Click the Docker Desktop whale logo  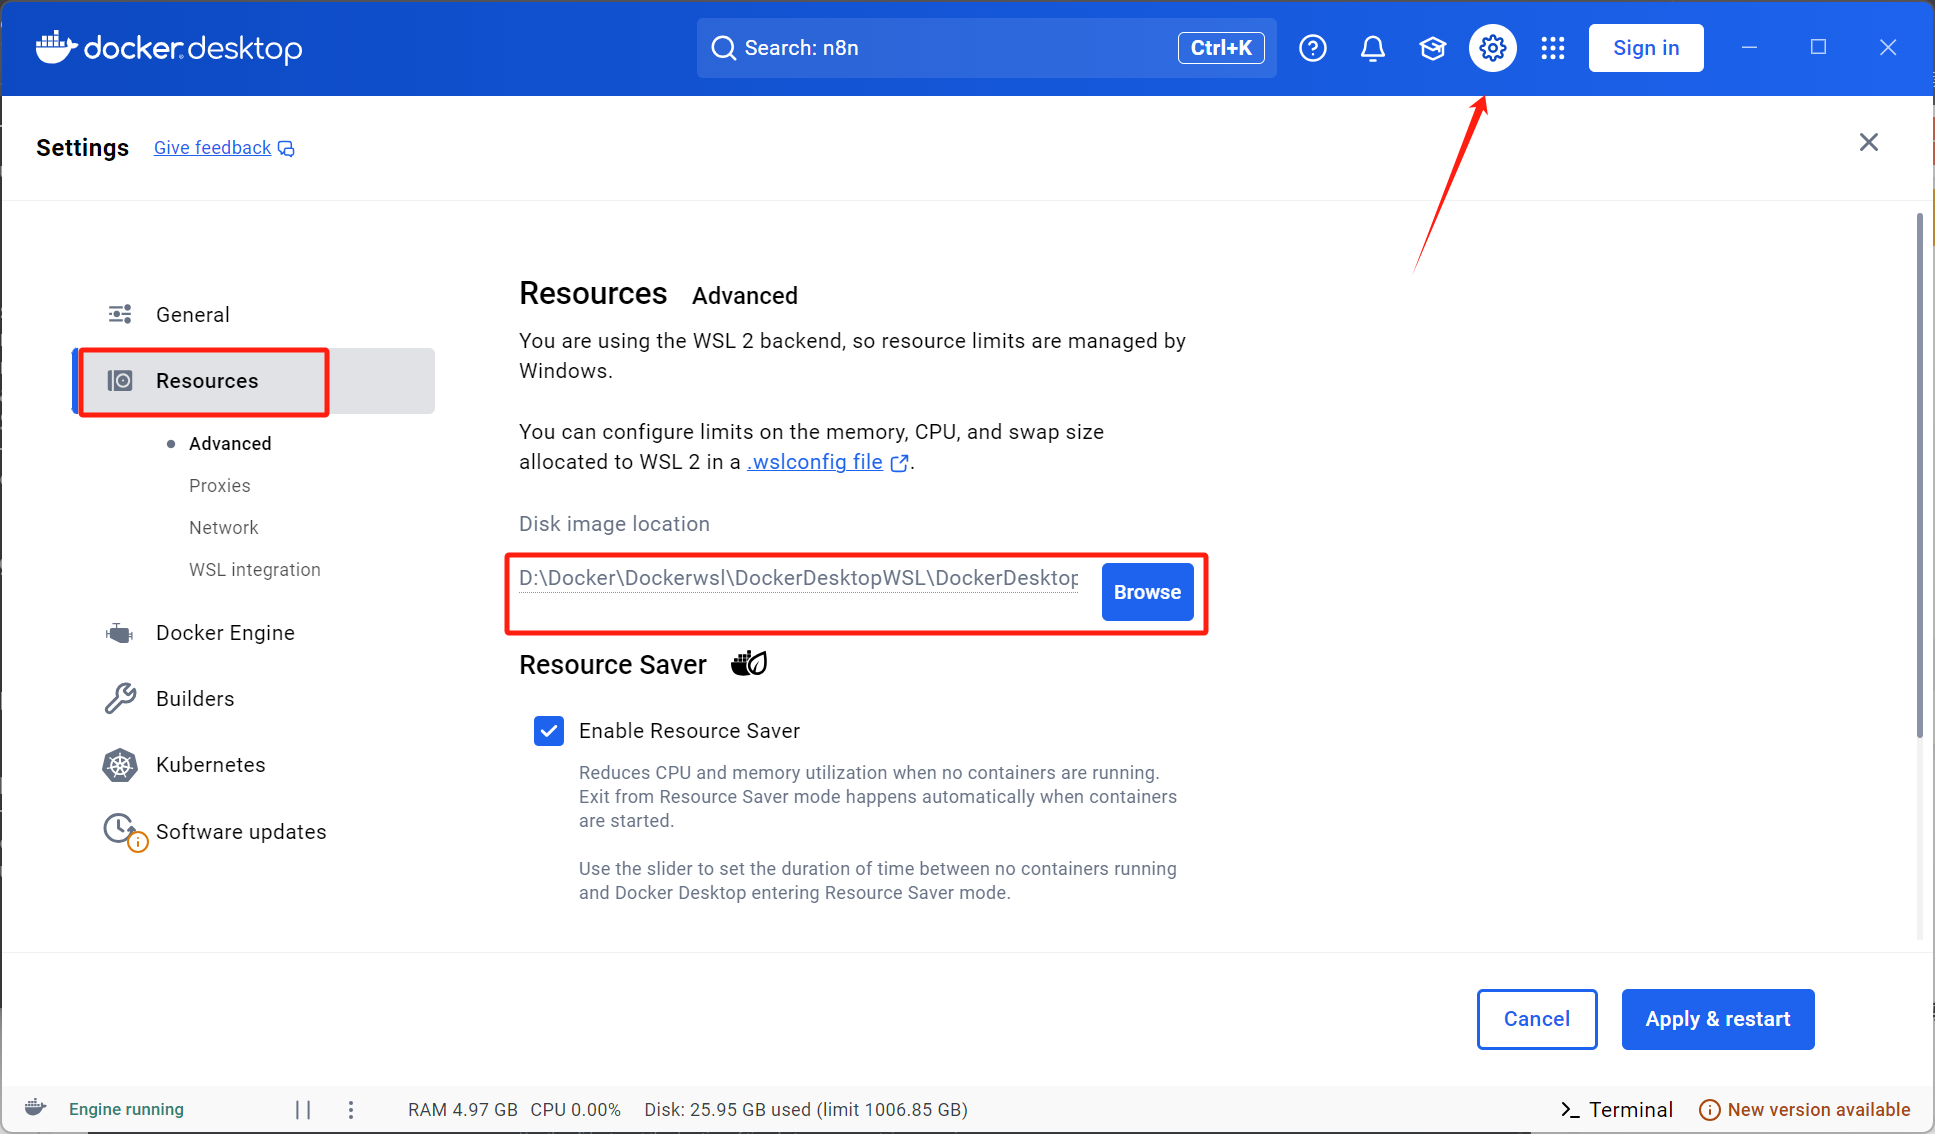click(x=56, y=47)
